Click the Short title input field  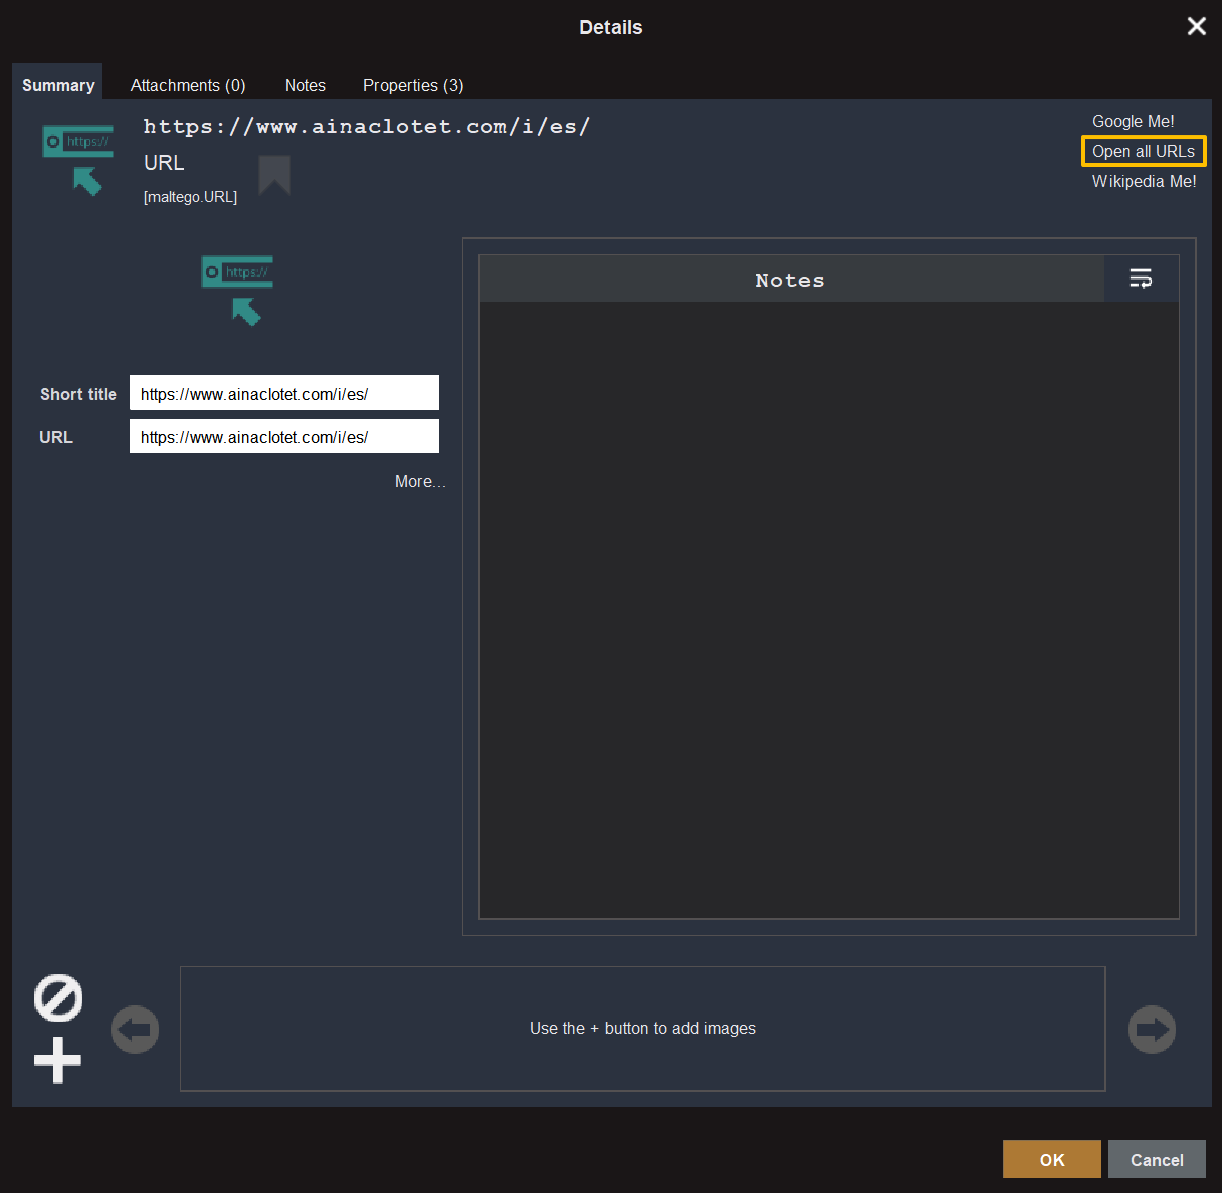click(284, 393)
